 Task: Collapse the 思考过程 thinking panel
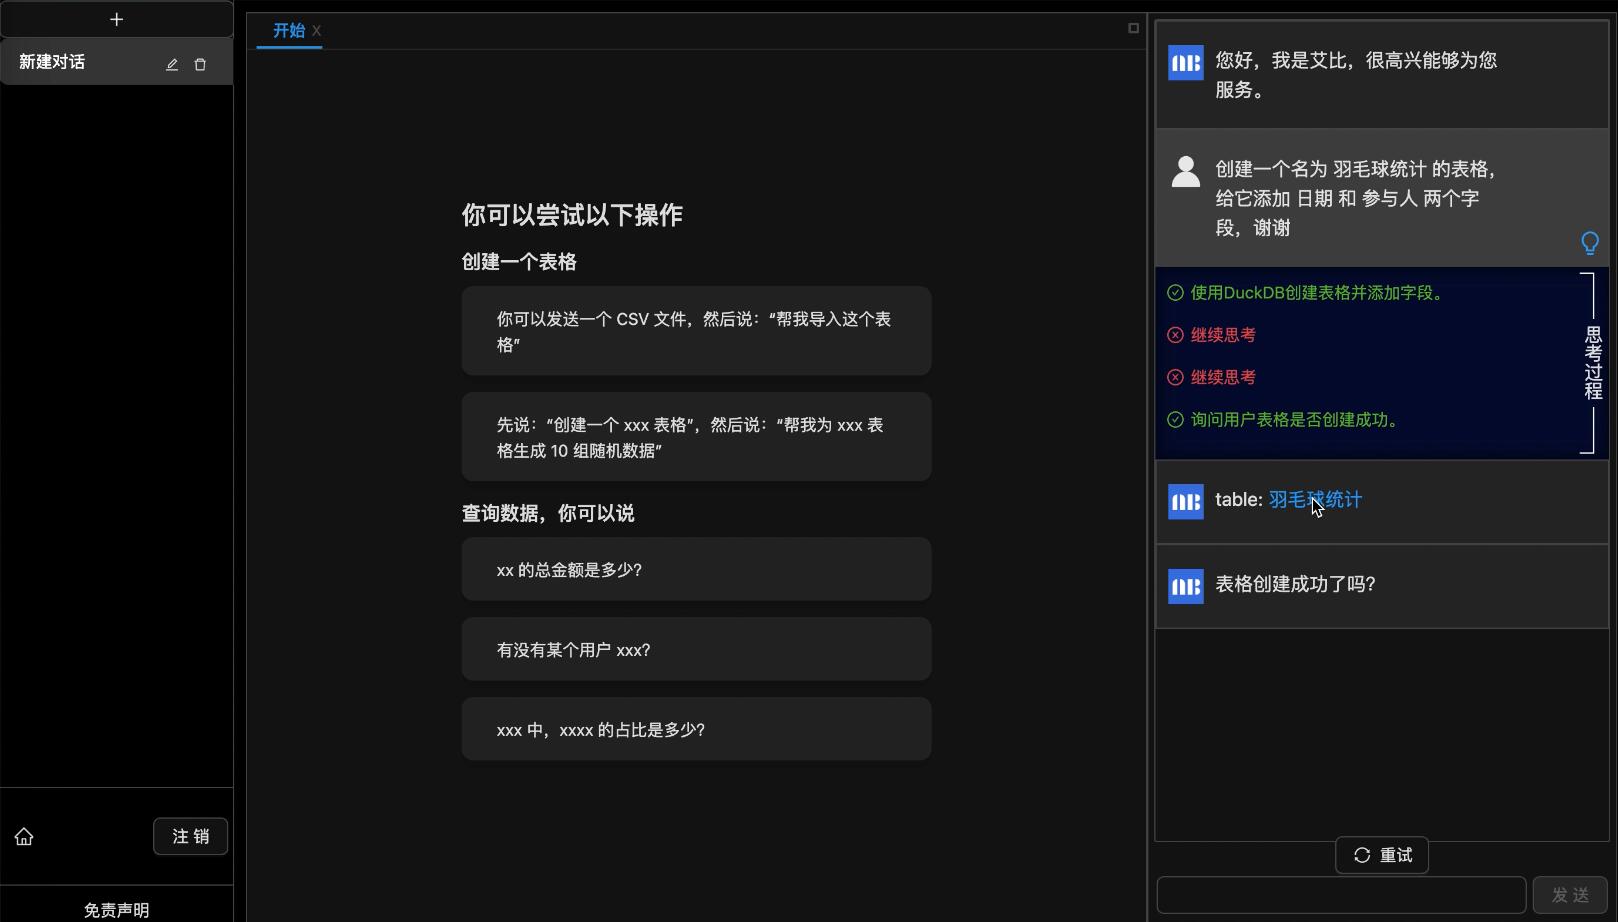point(1592,363)
